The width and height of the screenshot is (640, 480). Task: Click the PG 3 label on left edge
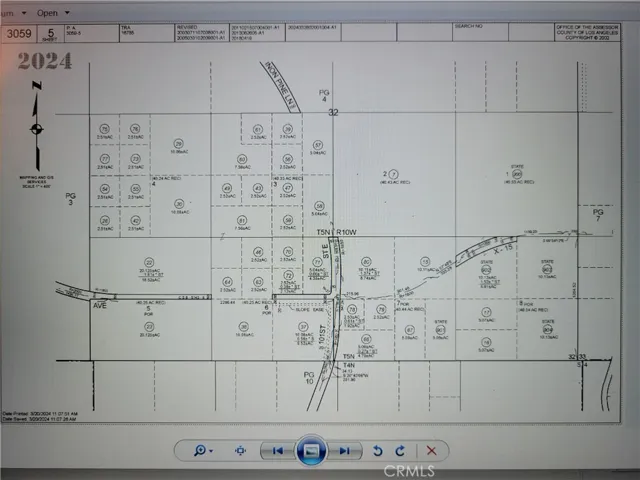[x=71, y=200]
